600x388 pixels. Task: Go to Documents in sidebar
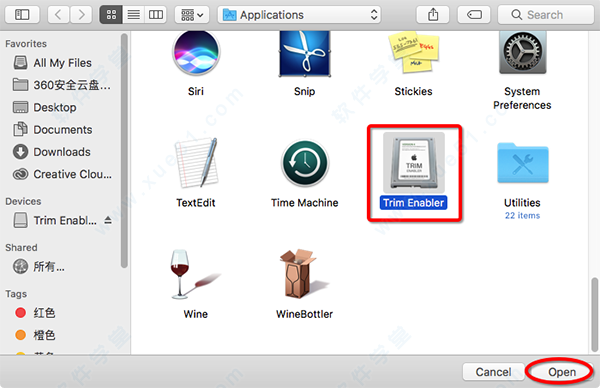(53, 130)
